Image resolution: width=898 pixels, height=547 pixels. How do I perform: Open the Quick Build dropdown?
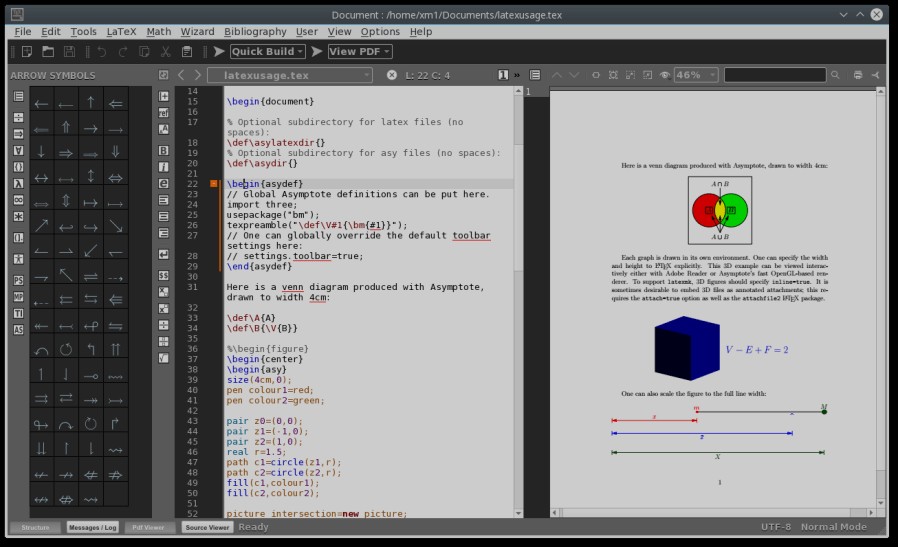pyautogui.click(x=268, y=51)
